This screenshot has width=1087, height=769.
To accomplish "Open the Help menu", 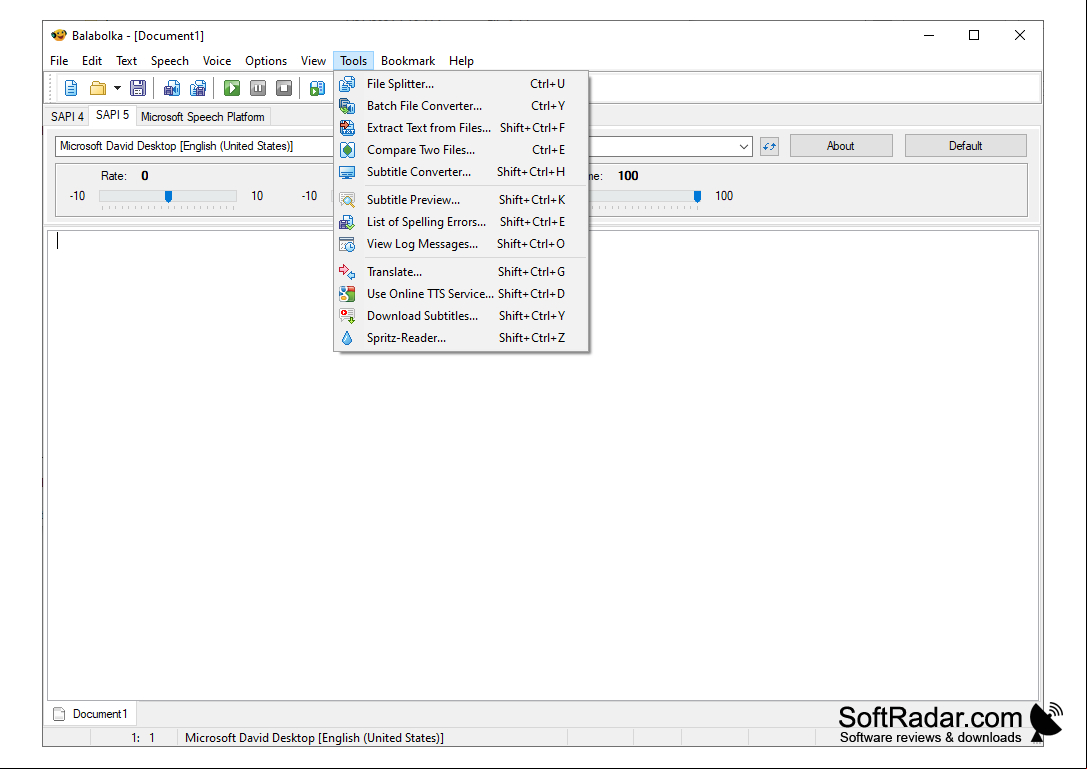I will (x=461, y=61).
